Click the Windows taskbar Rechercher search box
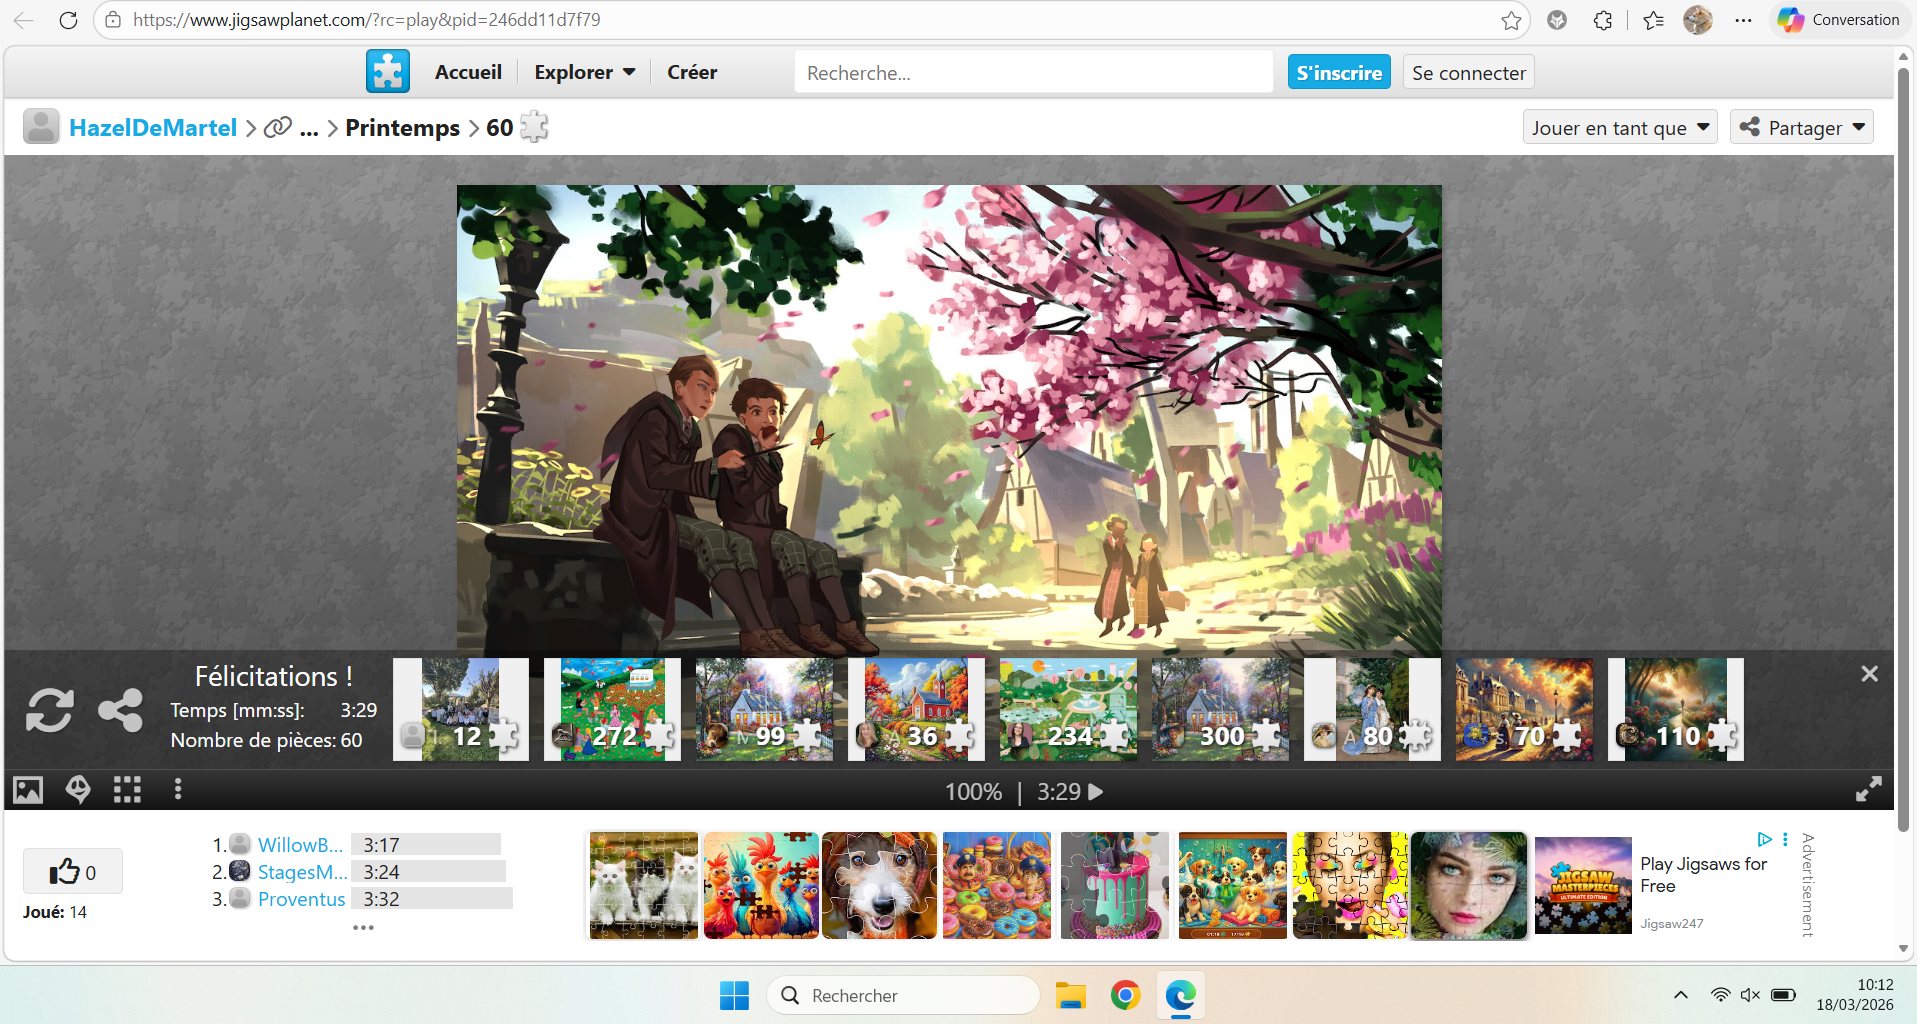This screenshot has height=1024, width=1917. [x=903, y=995]
